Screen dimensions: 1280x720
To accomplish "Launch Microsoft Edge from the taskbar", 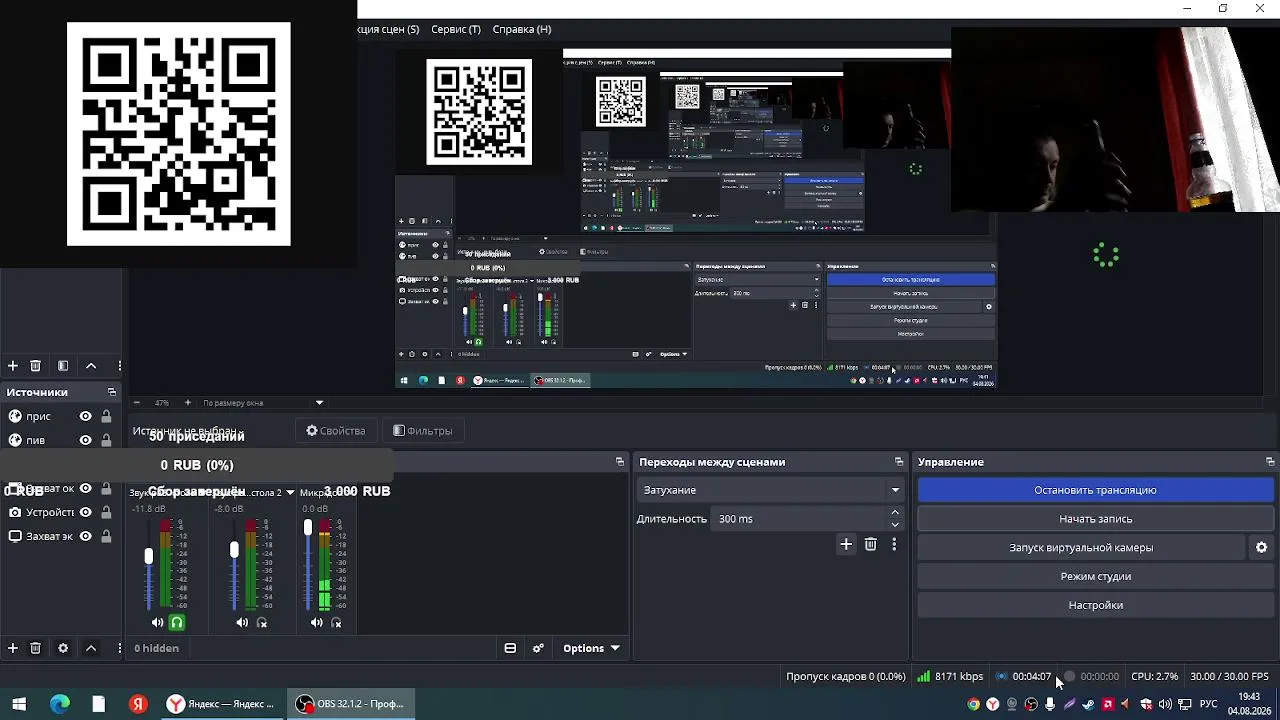I will click(x=60, y=704).
